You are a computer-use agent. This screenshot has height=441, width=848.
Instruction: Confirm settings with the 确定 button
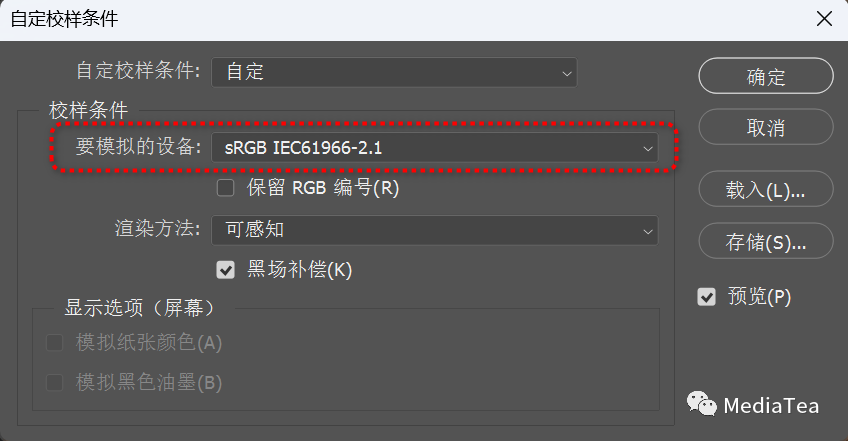766,76
